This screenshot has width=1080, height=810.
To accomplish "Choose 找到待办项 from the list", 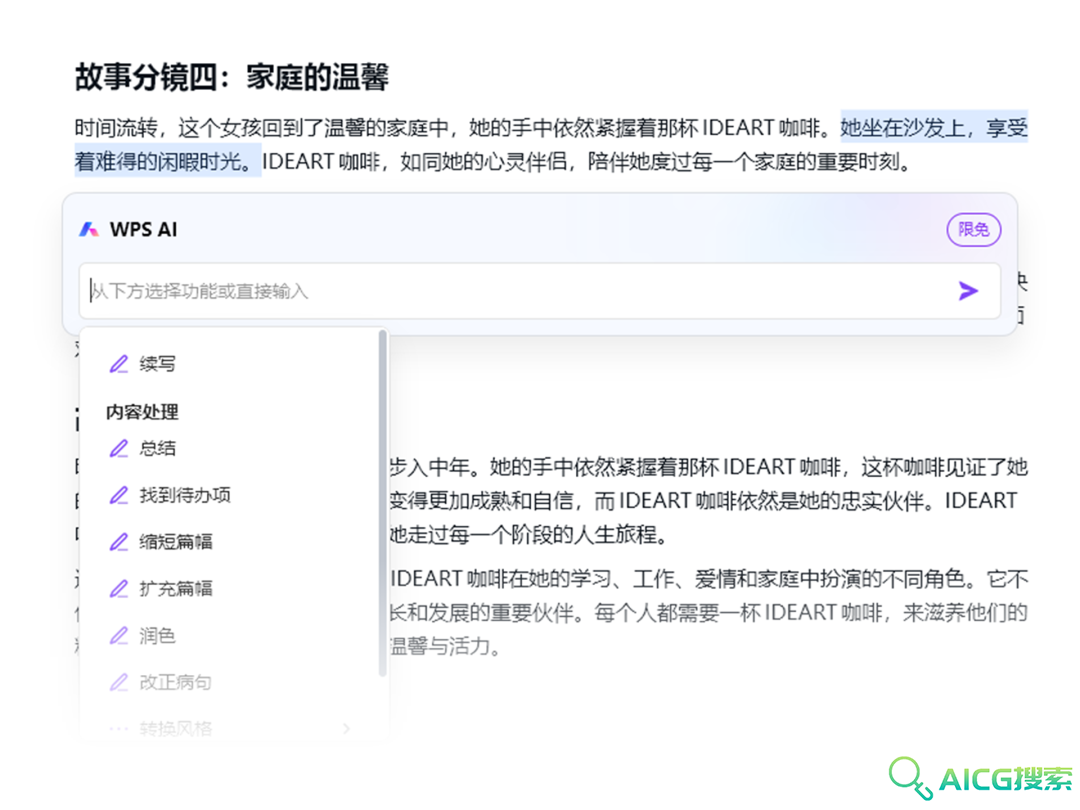I will click(x=185, y=495).
